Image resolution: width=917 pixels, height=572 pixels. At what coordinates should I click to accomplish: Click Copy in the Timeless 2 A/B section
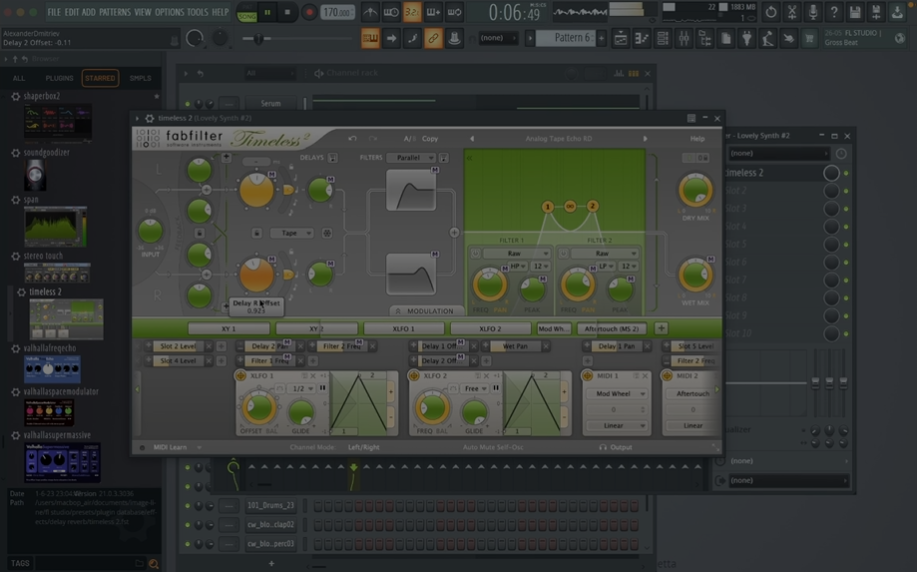click(x=430, y=139)
